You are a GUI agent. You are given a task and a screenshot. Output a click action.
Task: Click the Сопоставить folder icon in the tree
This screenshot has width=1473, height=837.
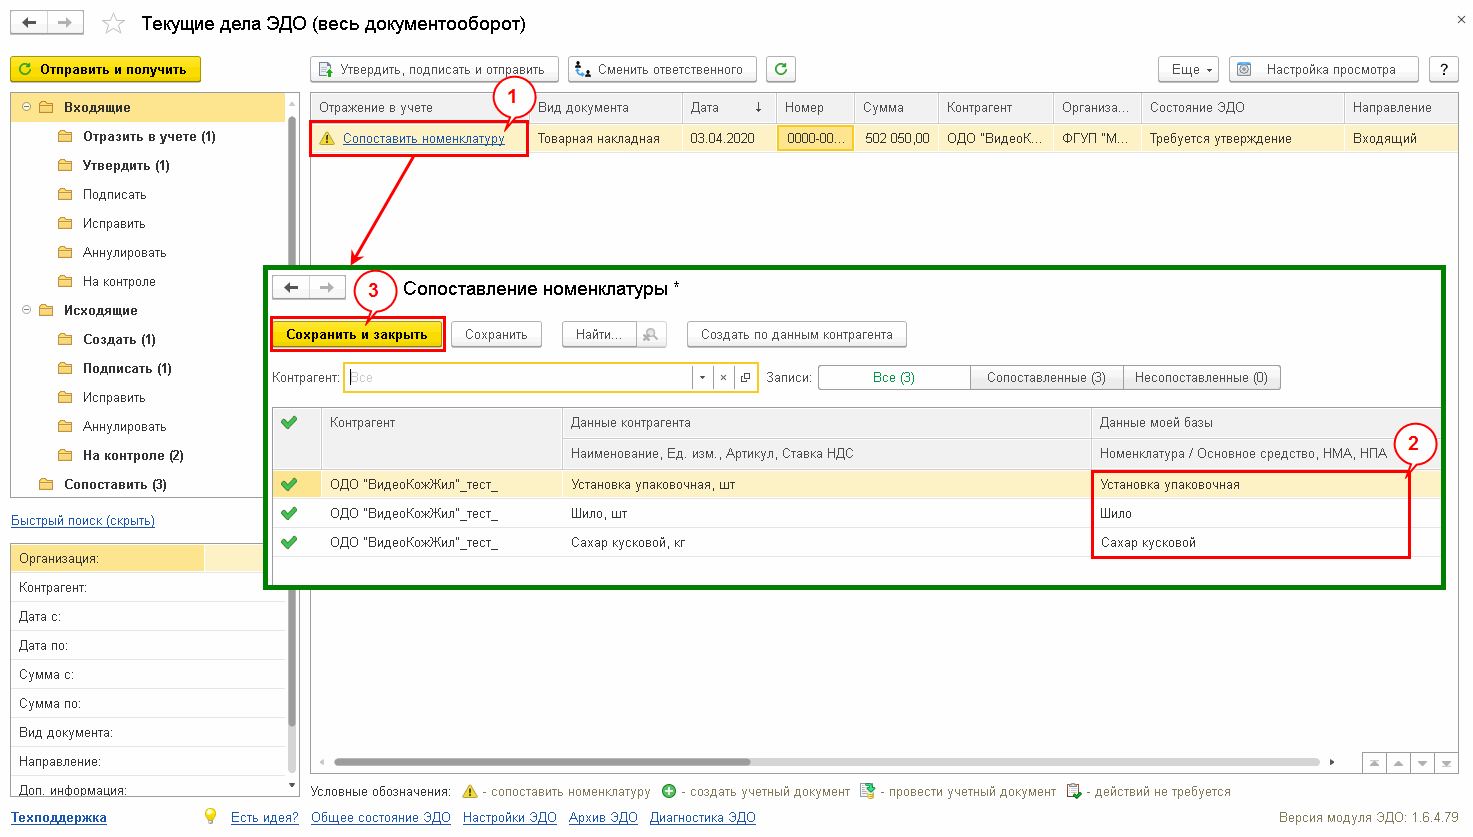point(46,484)
